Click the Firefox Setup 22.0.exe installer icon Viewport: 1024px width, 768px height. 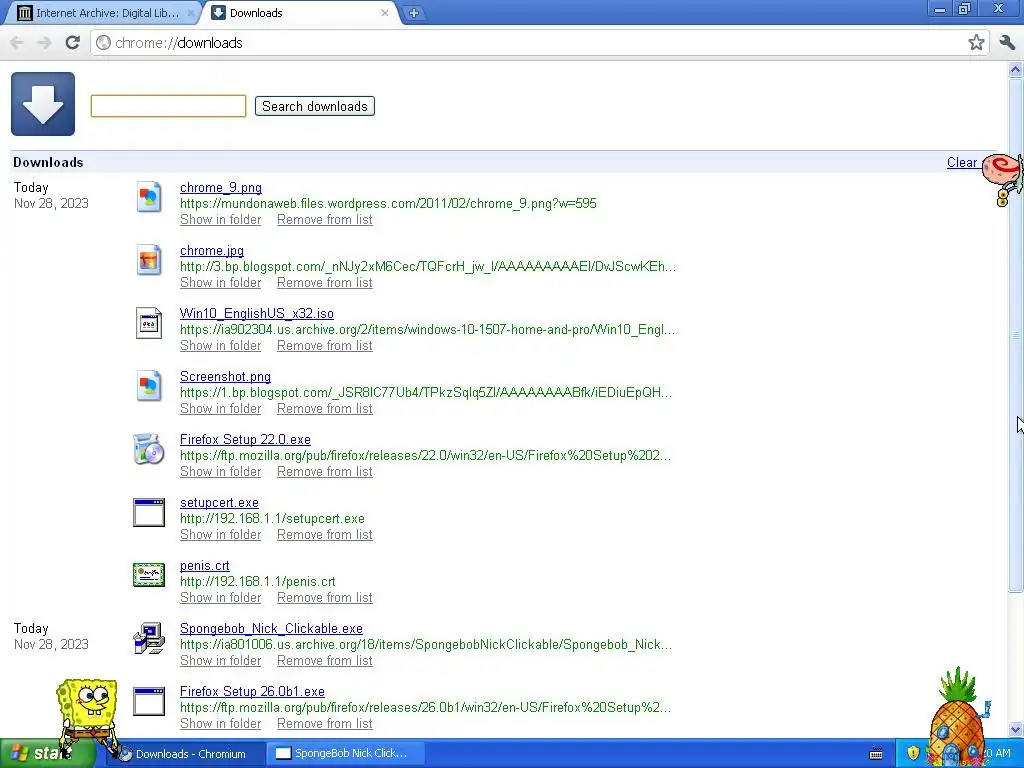pos(149,449)
